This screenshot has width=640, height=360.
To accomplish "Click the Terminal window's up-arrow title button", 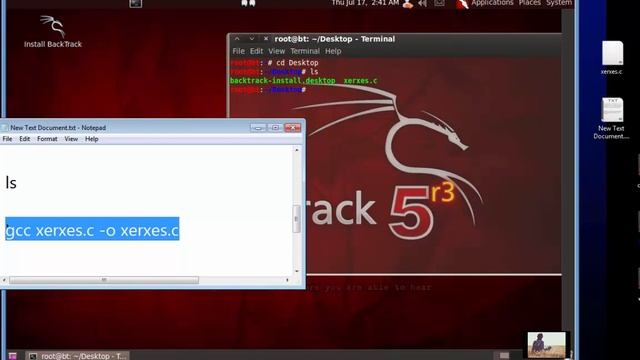I will click(x=237, y=39).
